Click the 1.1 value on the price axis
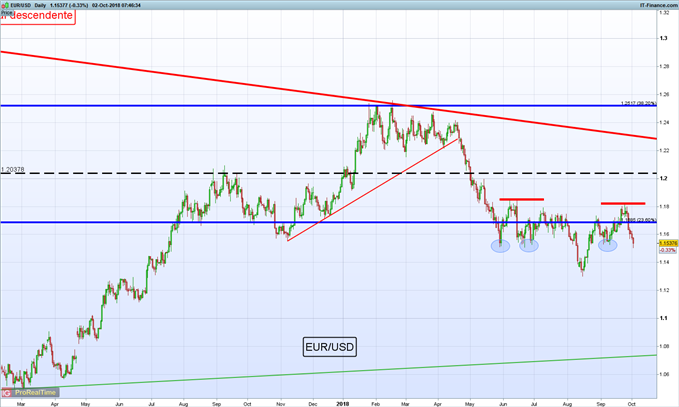This screenshot has height=407, width=679. pyautogui.click(x=663, y=318)
